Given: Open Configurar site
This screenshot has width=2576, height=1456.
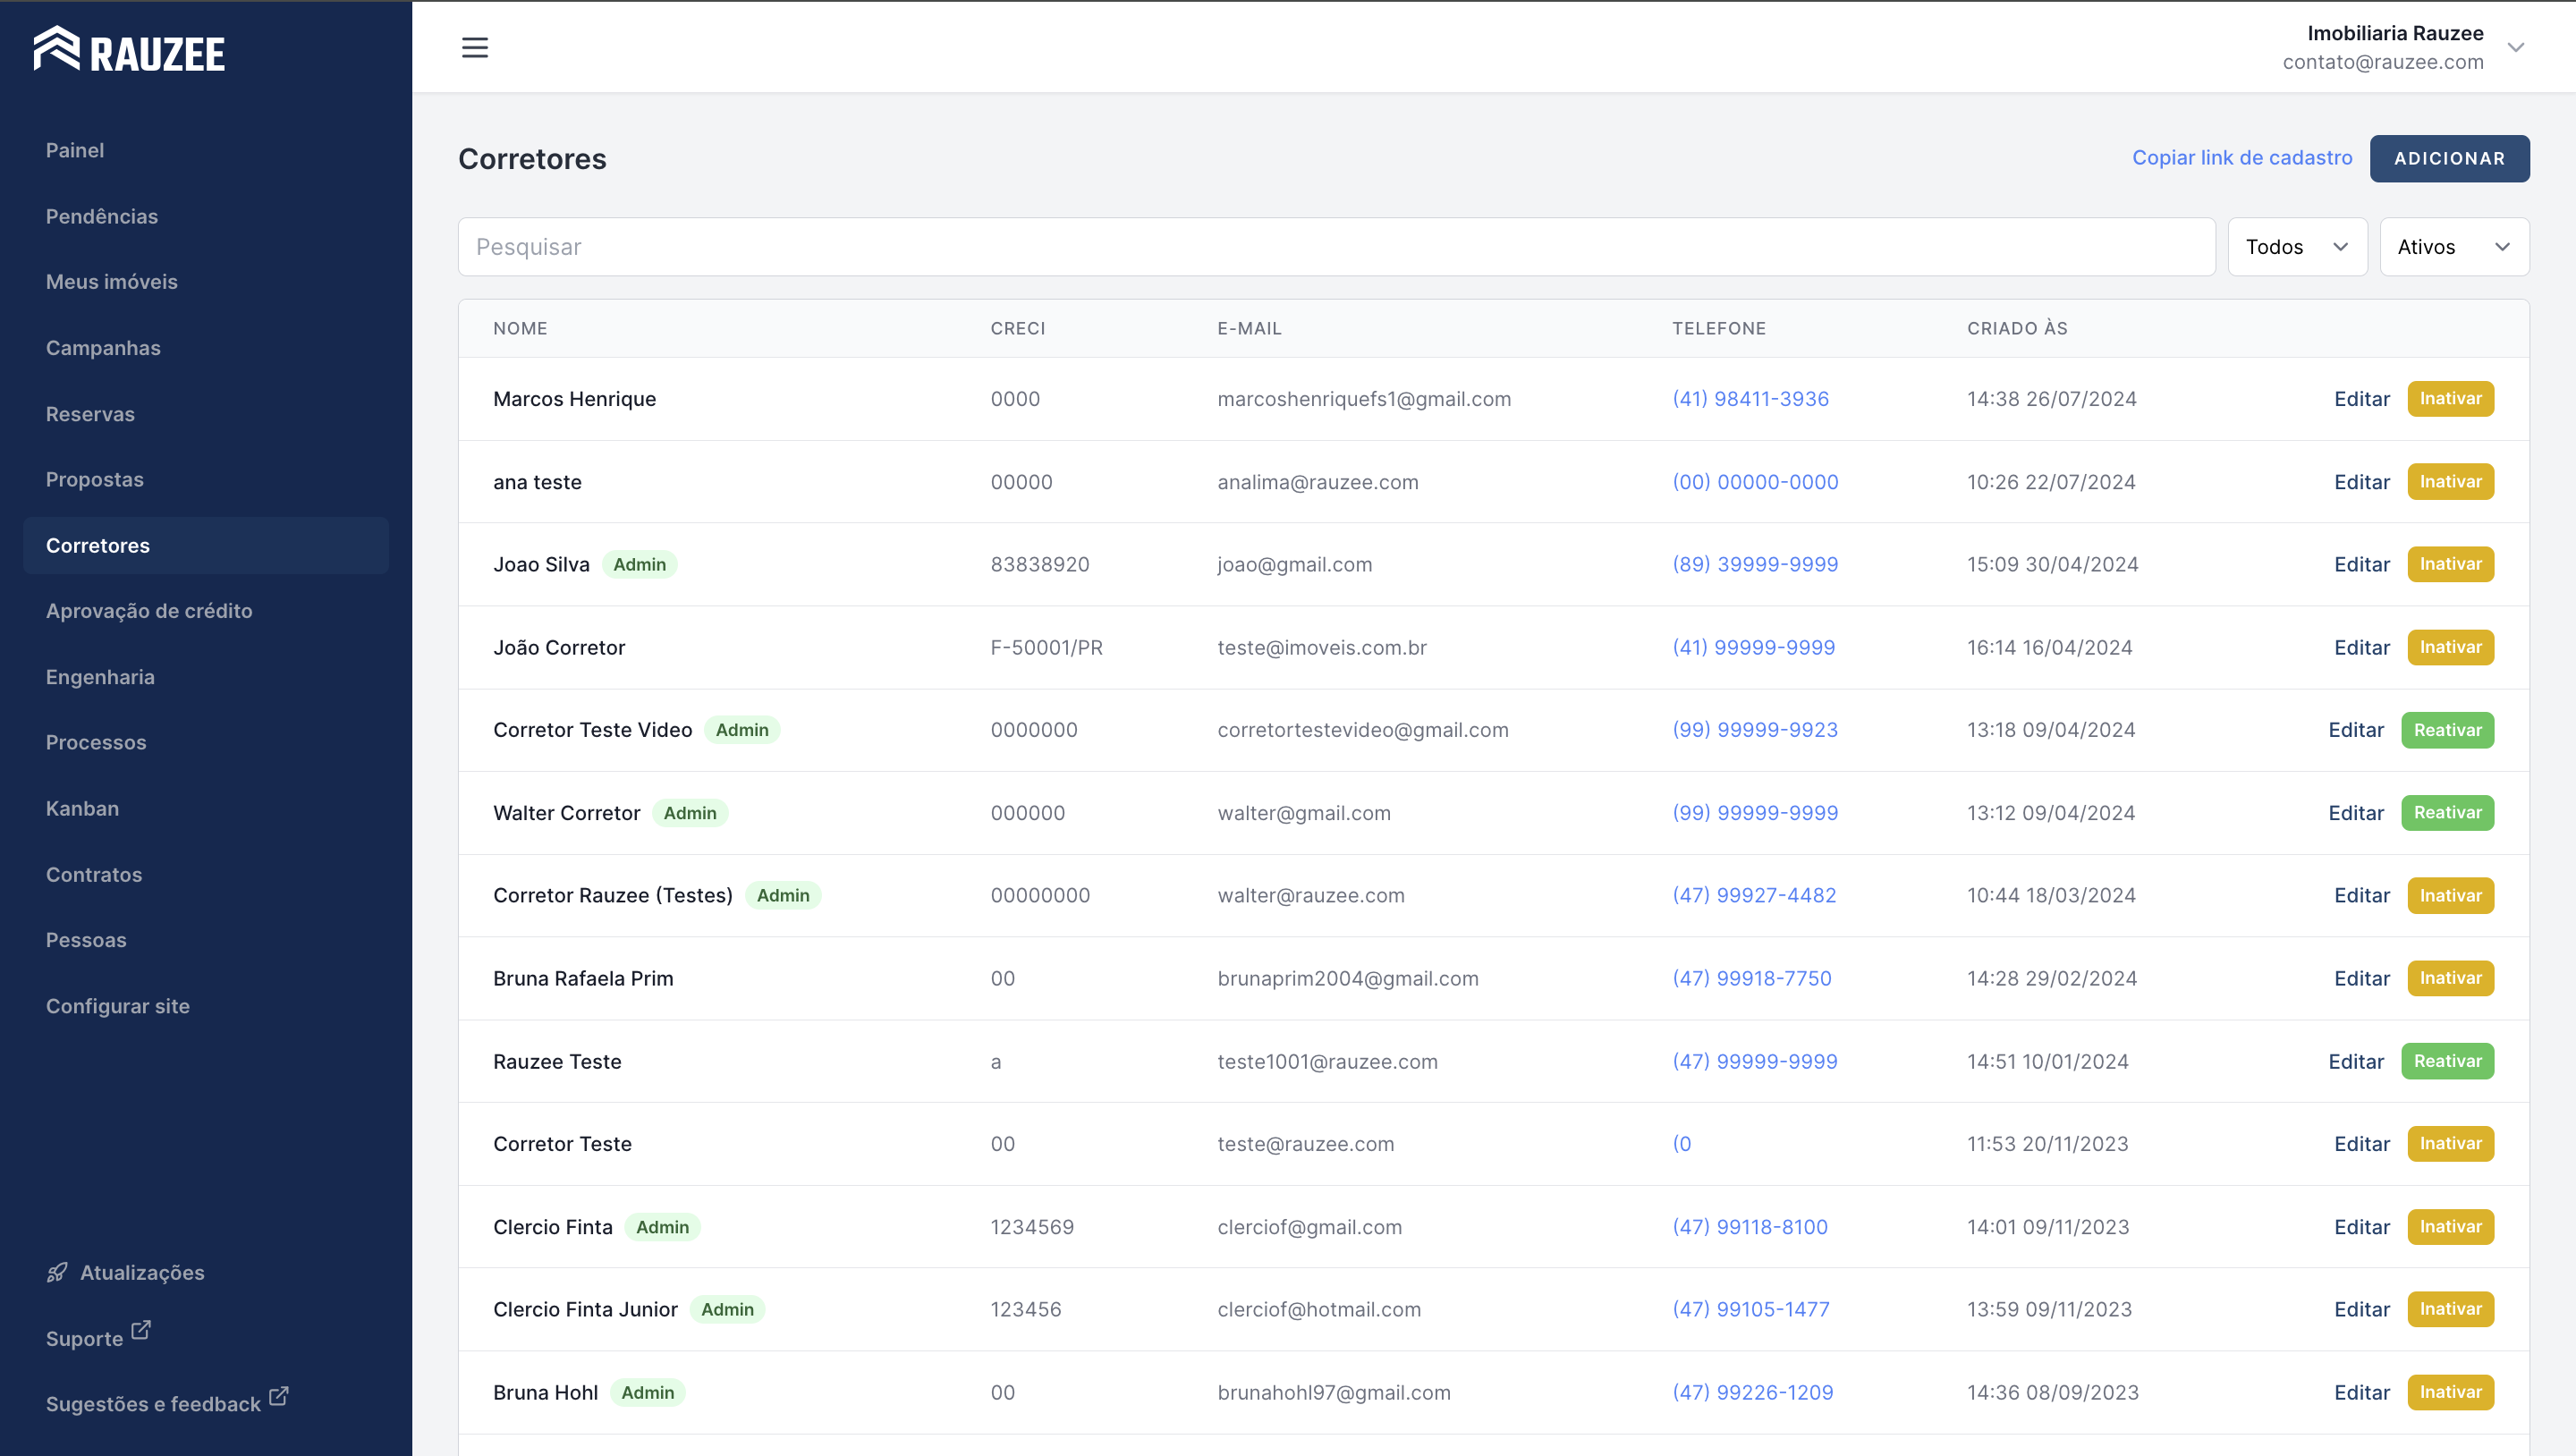Looking at the screenshot, I should tap(118, 1006).
